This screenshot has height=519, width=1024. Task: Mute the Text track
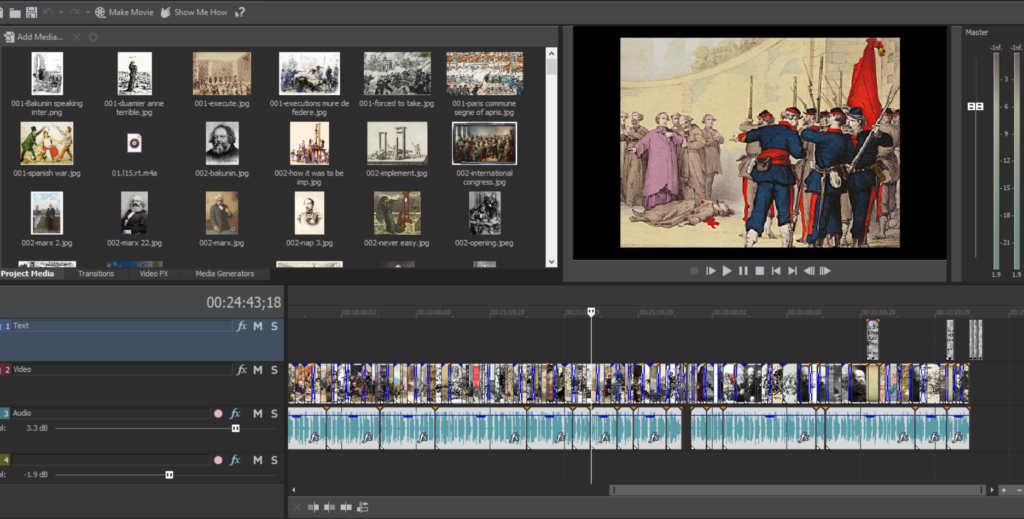coord(258,326)
